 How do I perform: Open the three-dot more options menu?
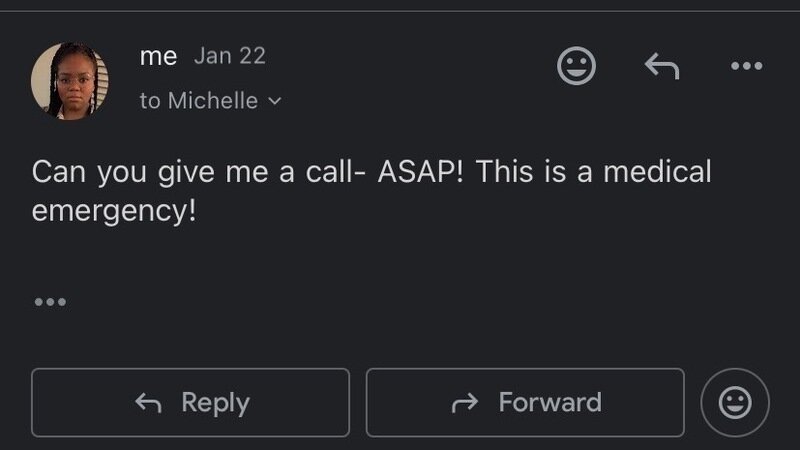(x=746, y=66)
